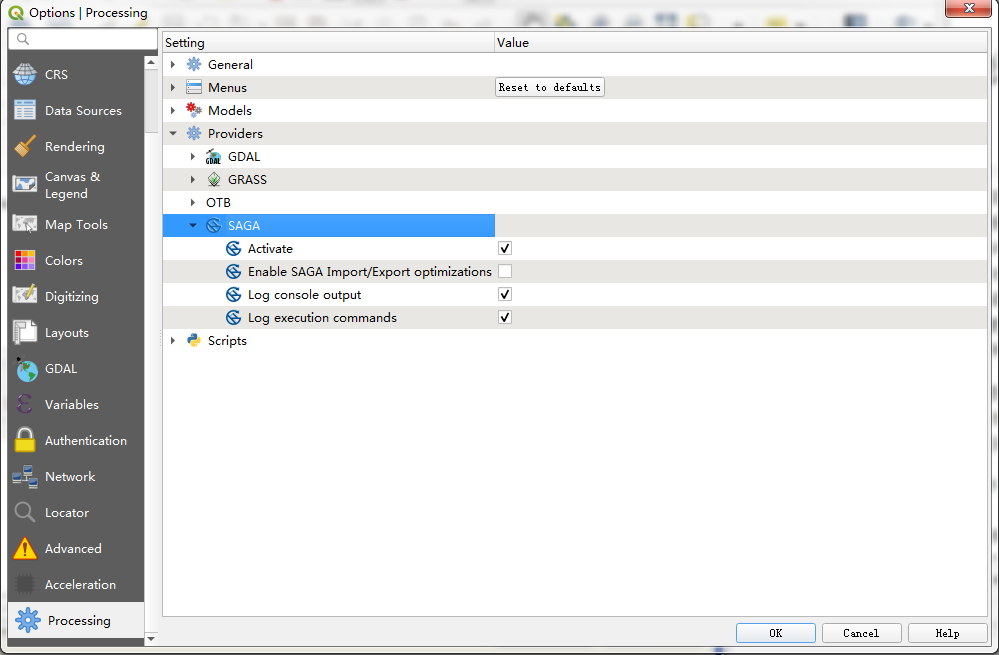
Task: Click the Advanced warning triangle icon
Action: click(x=25, y=548)
